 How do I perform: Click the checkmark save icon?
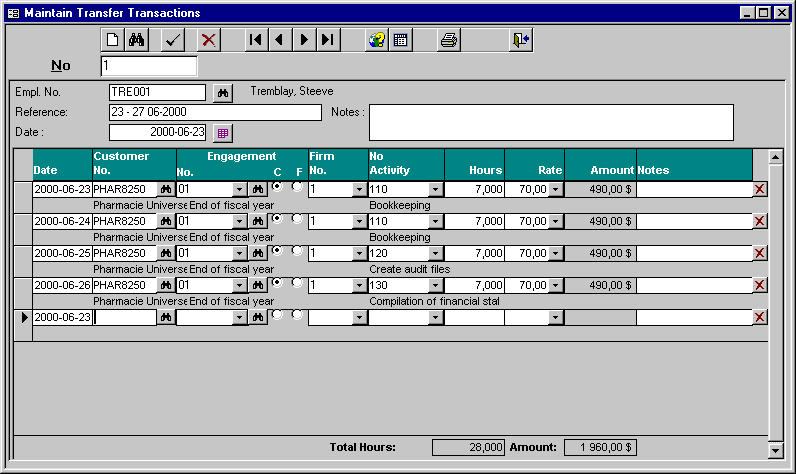click(173, 40)
